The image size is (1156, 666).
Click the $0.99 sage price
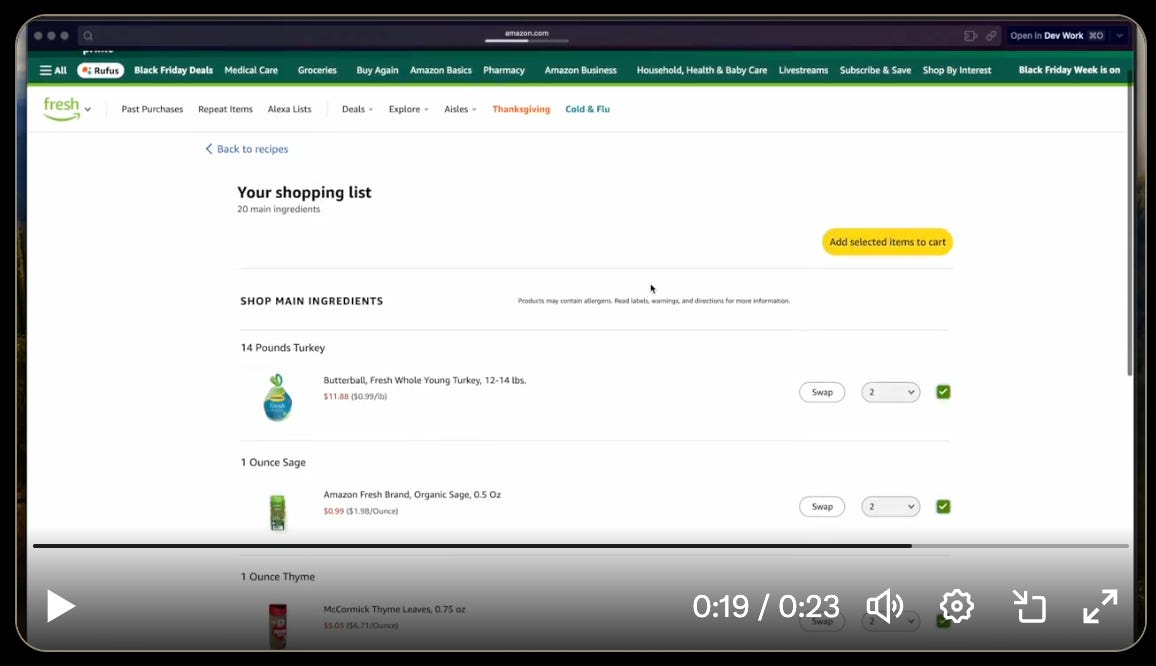tap(333, 511)
